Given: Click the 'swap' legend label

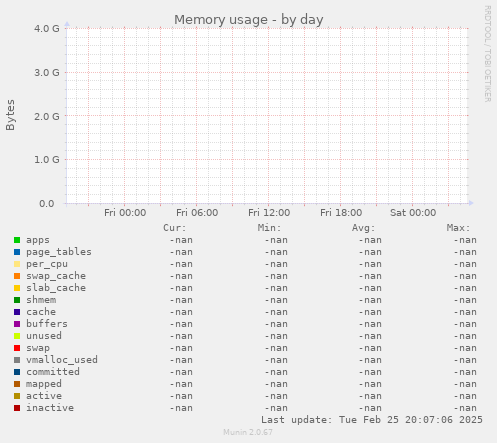Looking at the screenshot, I should click(x=38, y=348).
